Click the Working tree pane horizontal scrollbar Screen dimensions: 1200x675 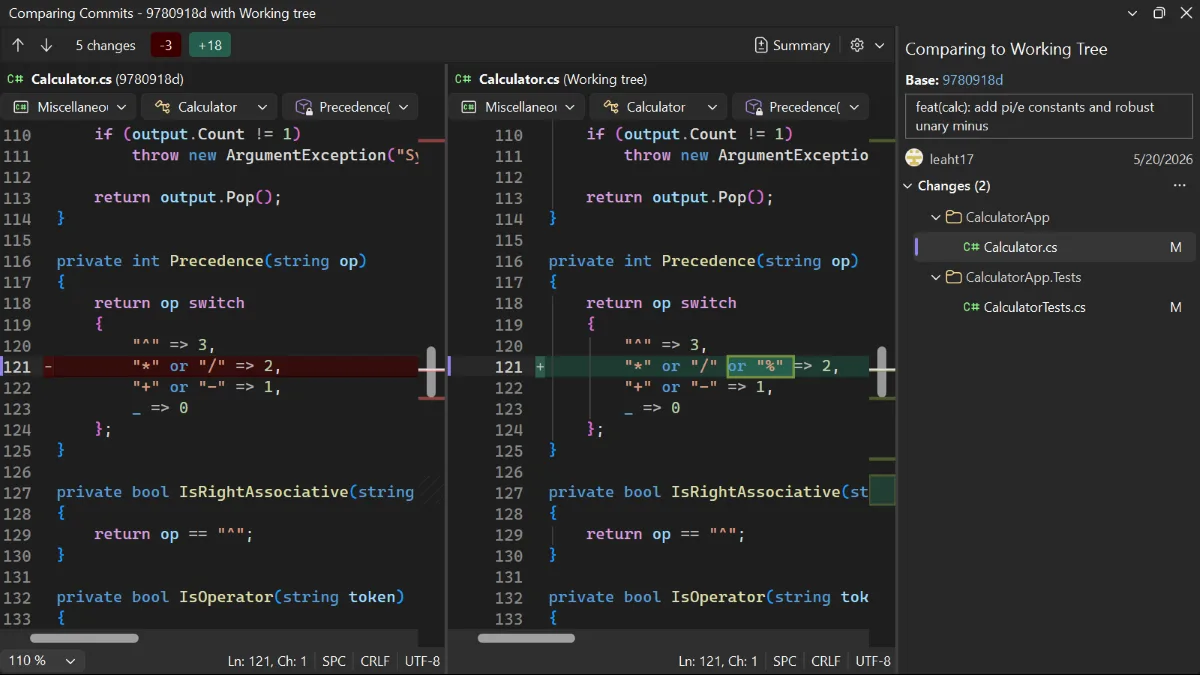(x=526, y=638)
